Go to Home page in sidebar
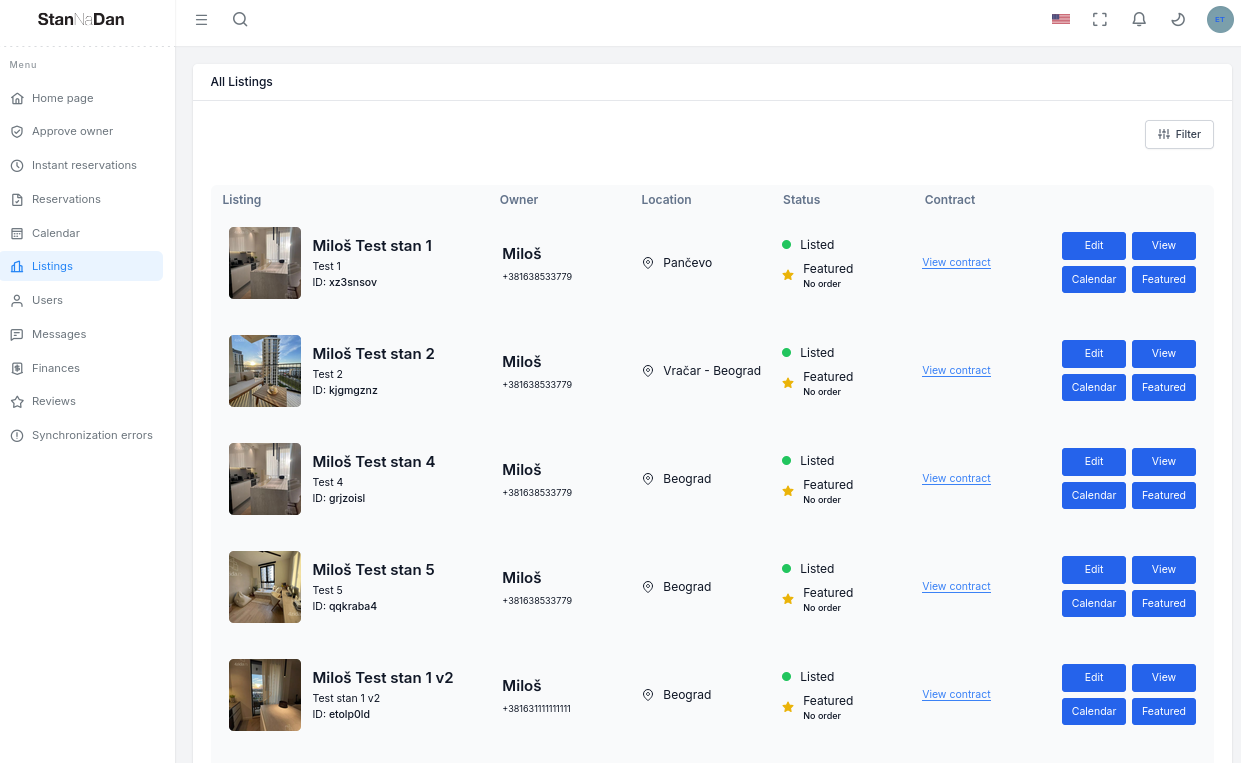1241x763 pixels. 82,98
